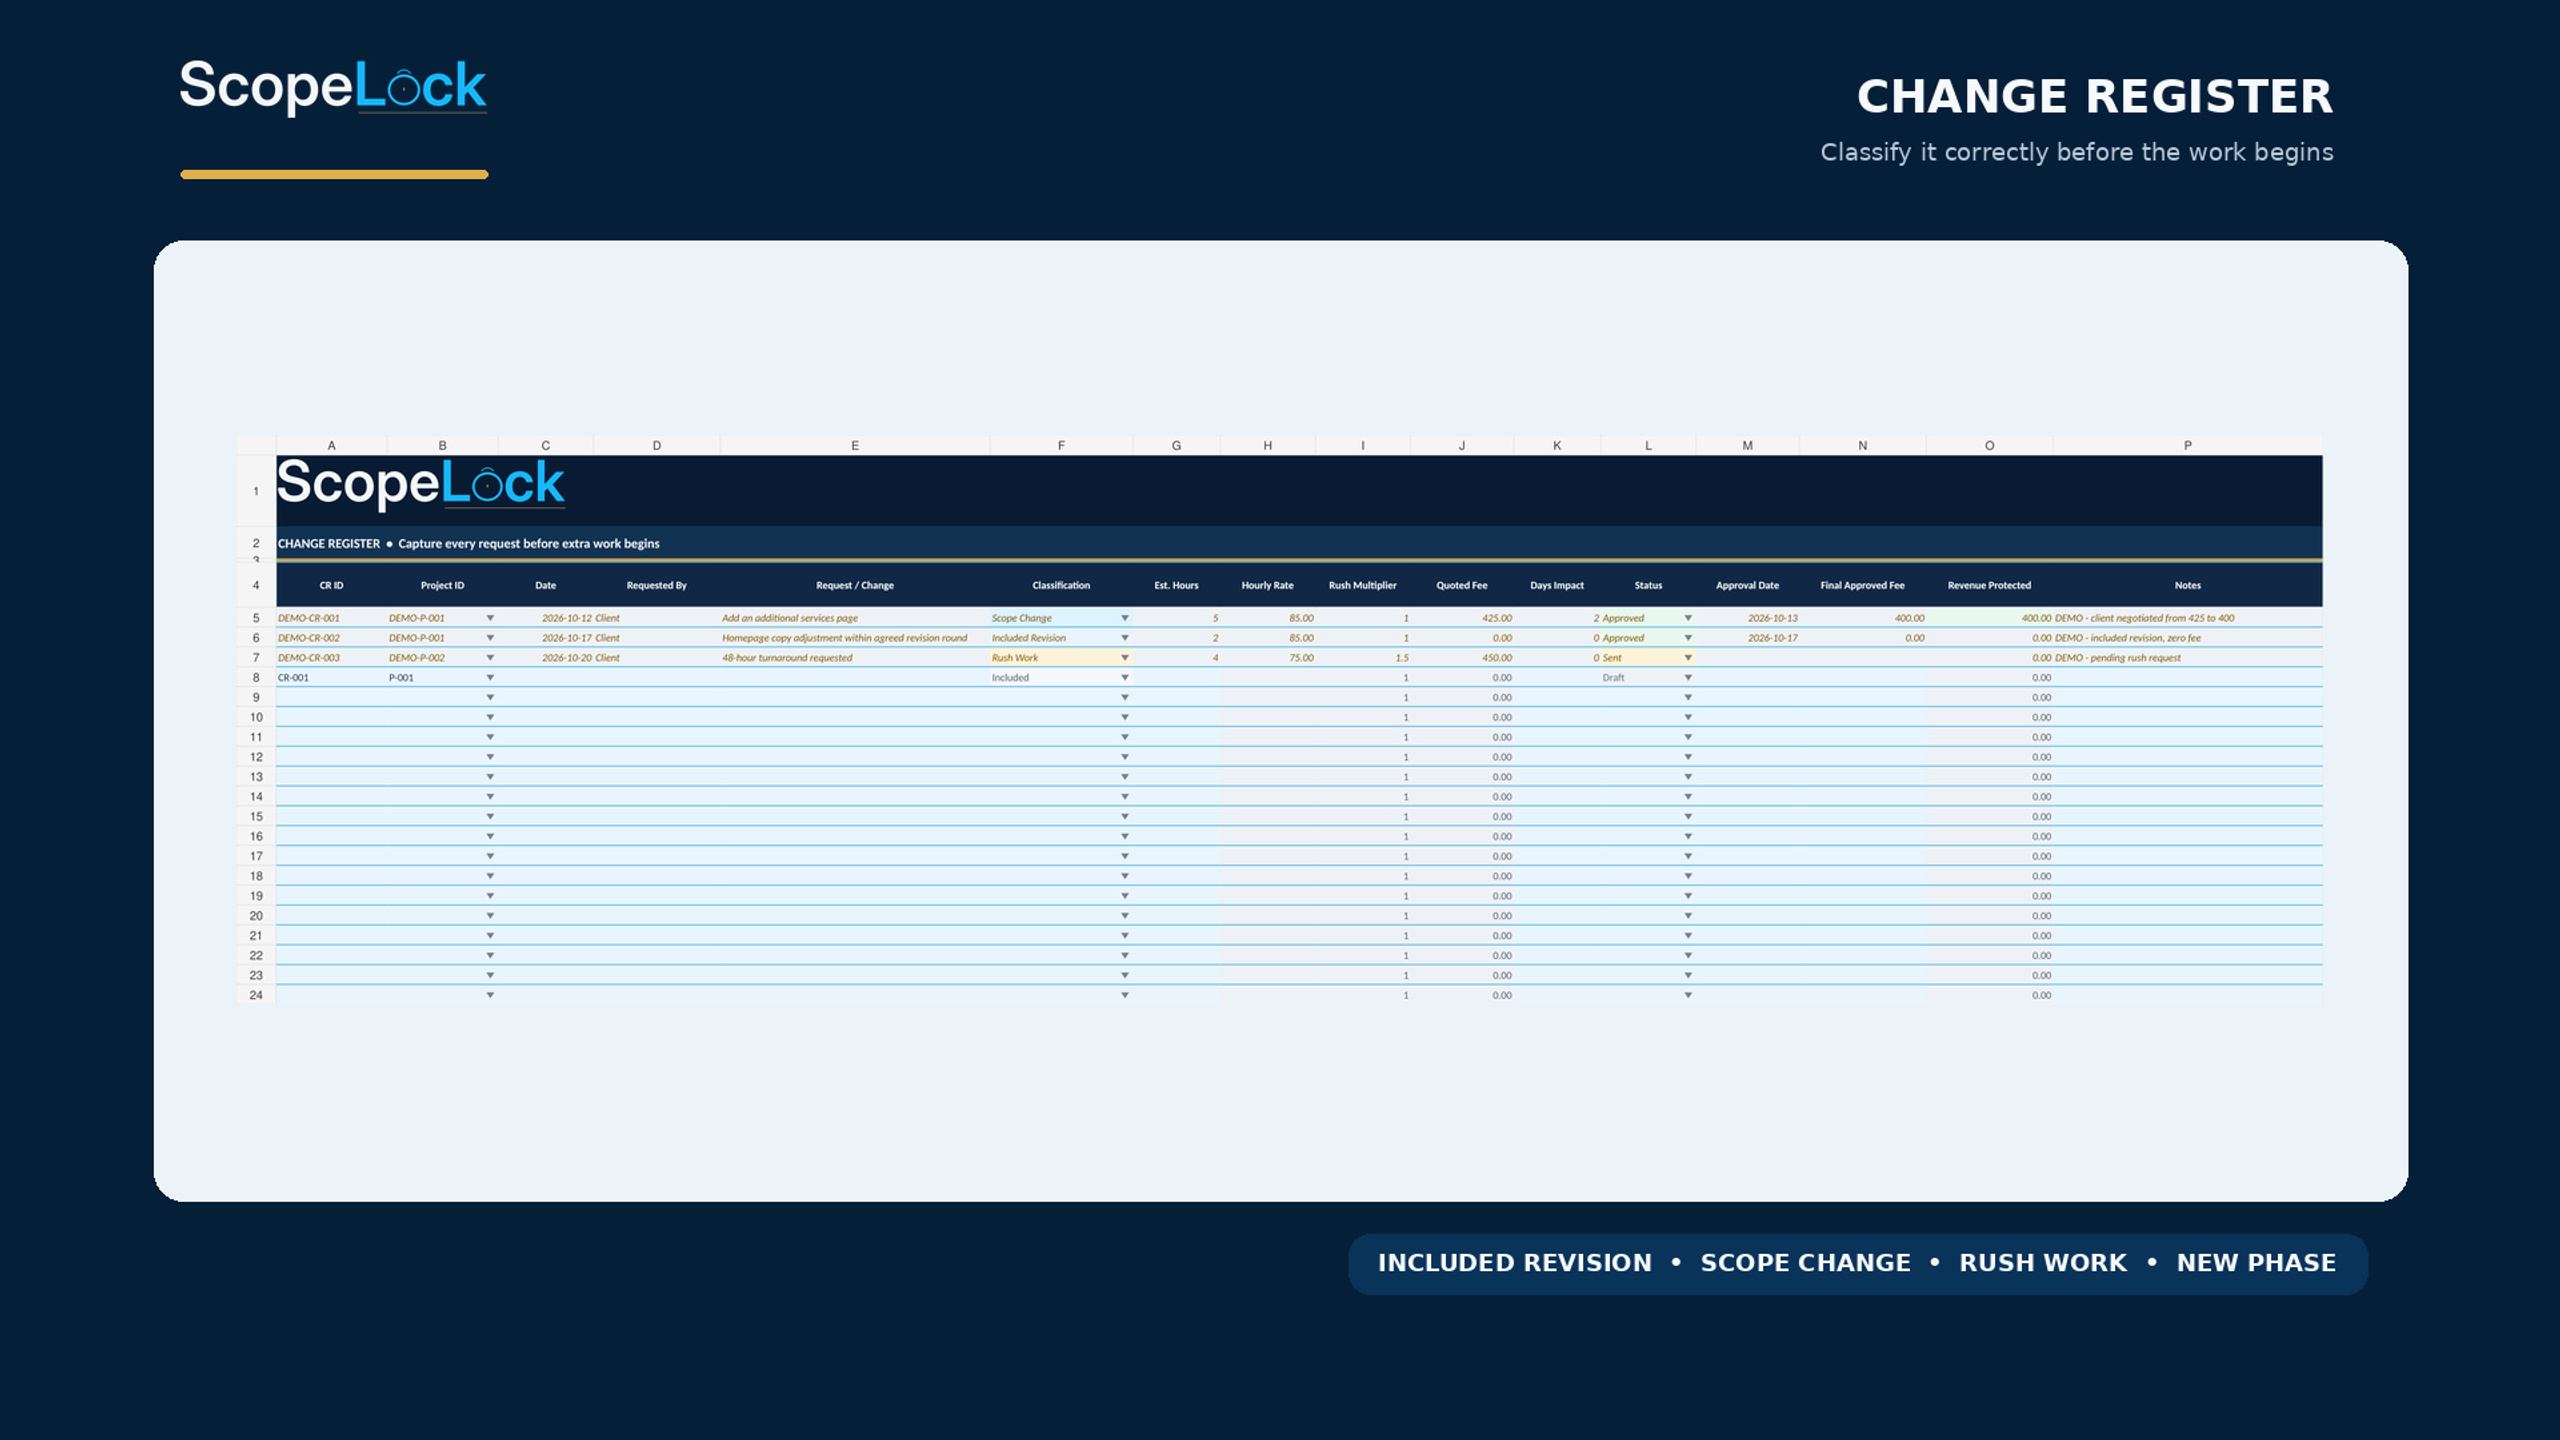
Task: Select cell DEMO-CR-001
Action: [x=331, y=618]
